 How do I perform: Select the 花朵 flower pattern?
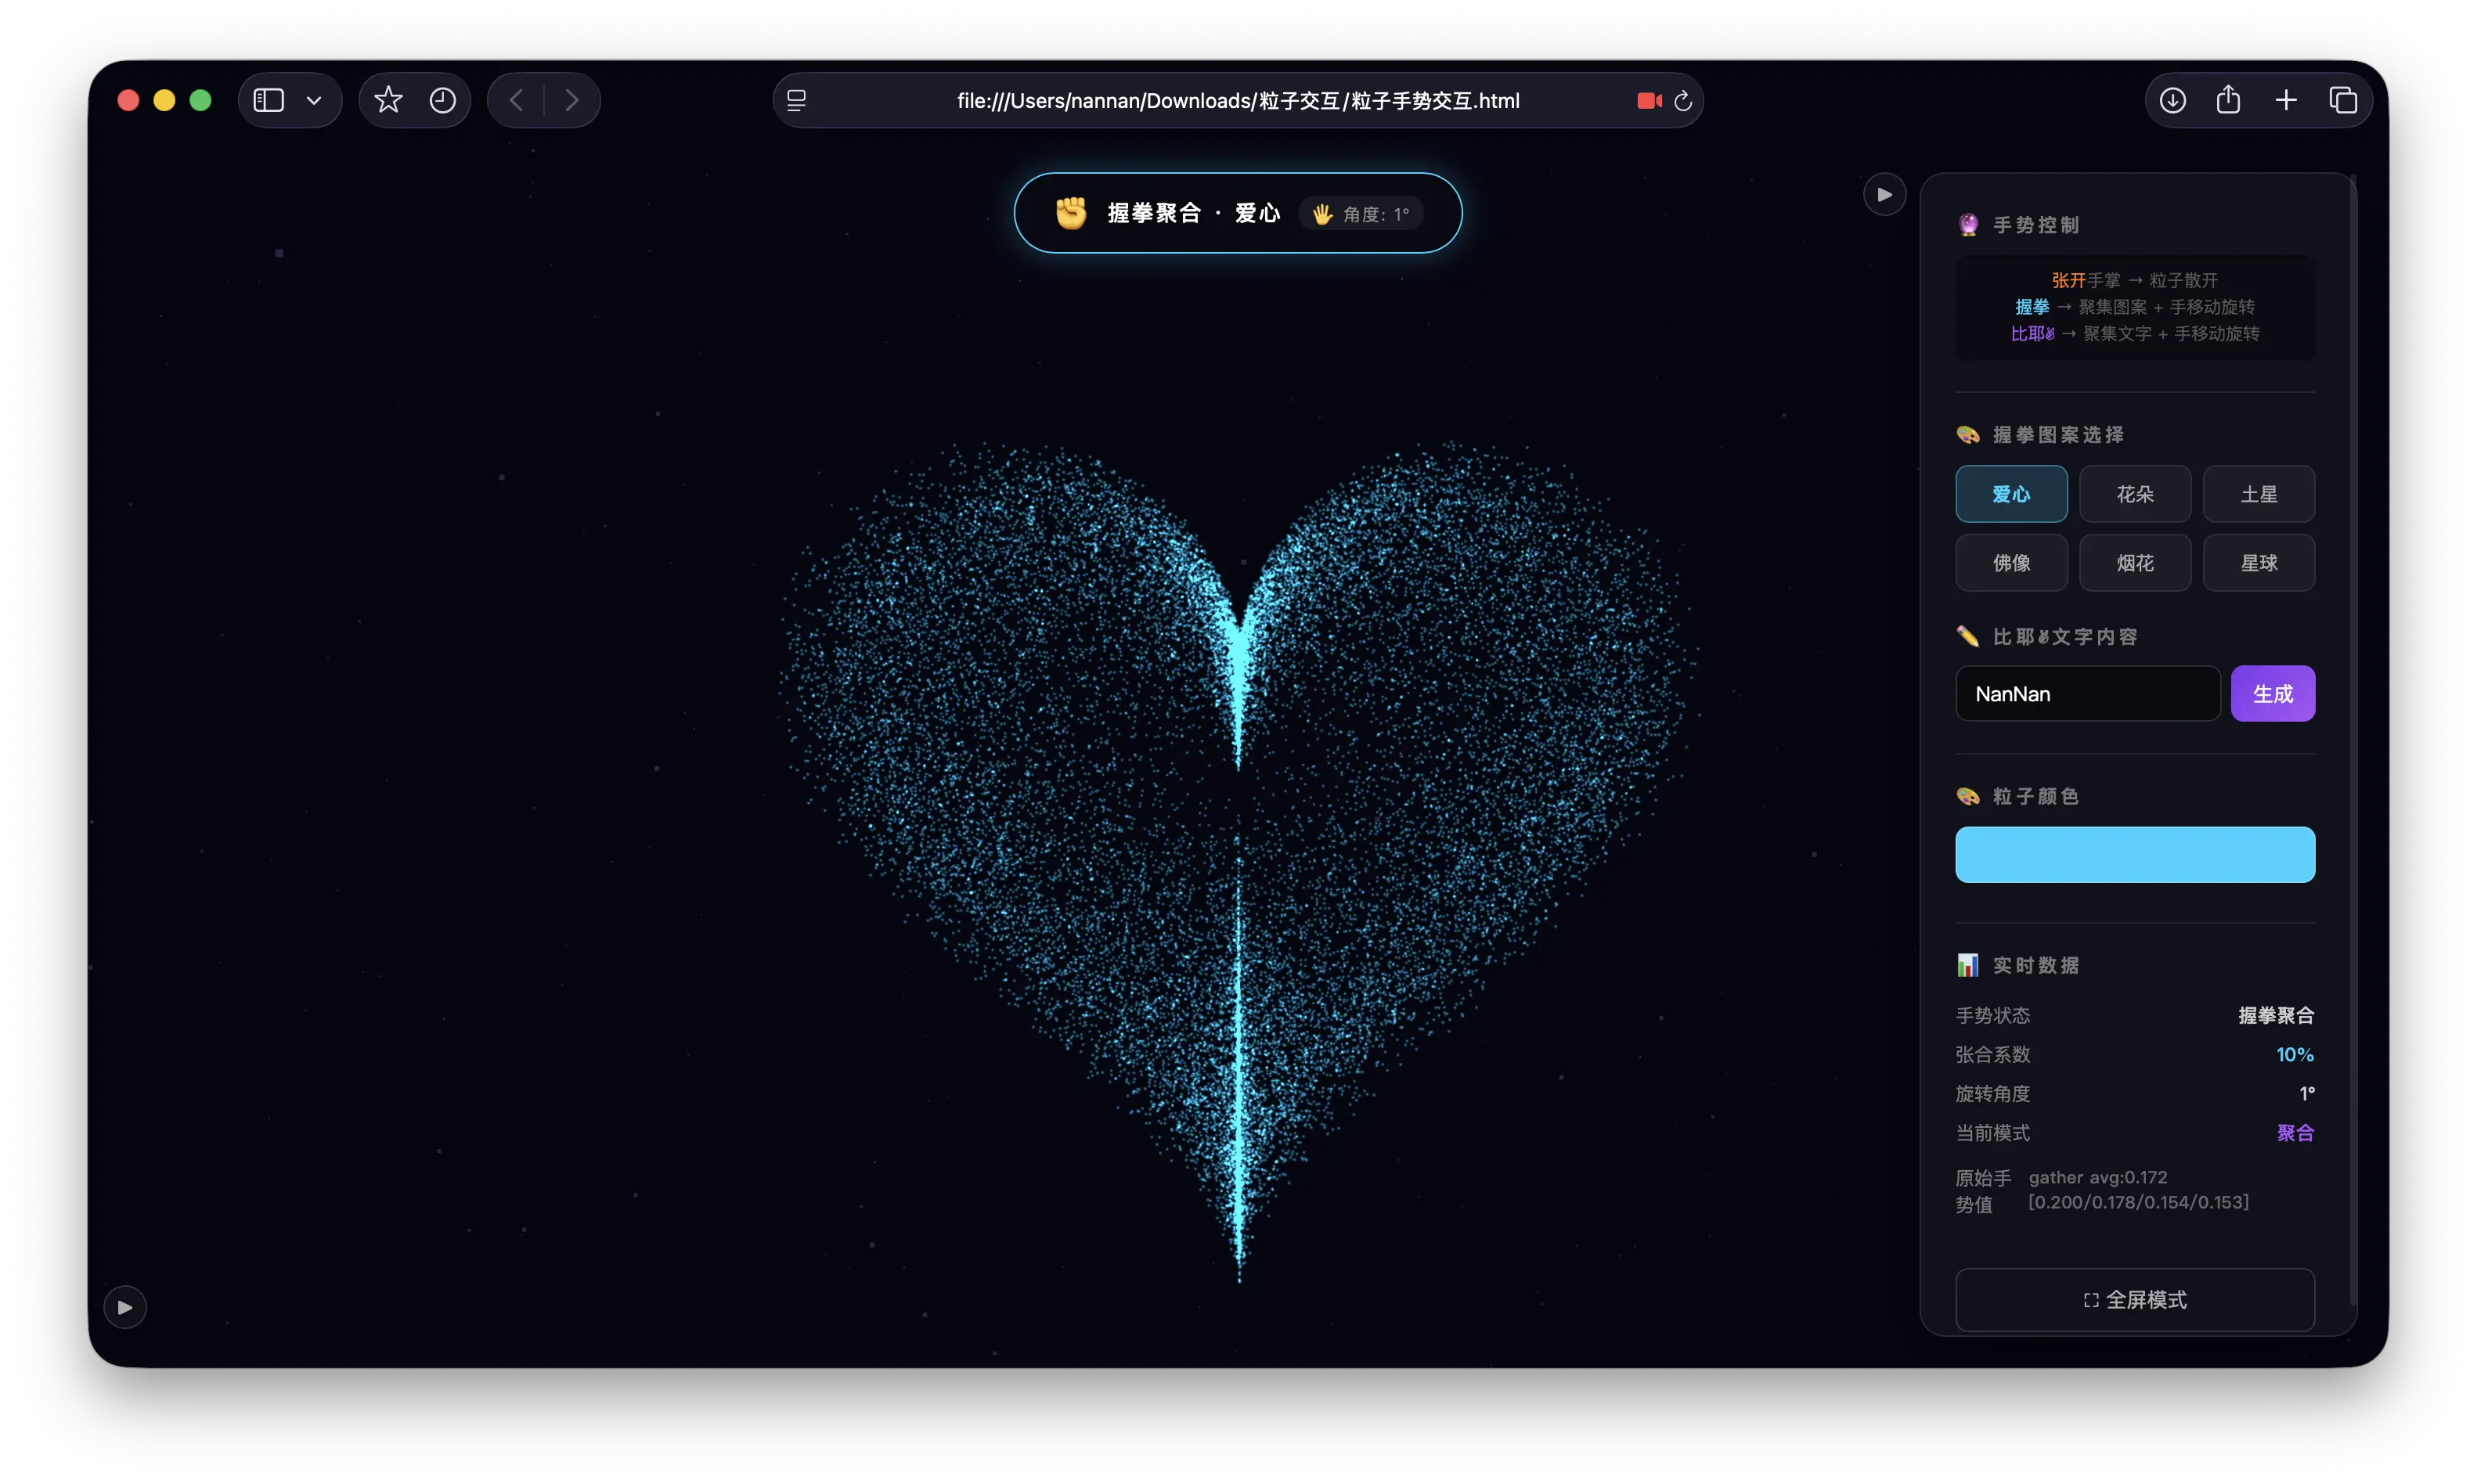click(2135, 494)
